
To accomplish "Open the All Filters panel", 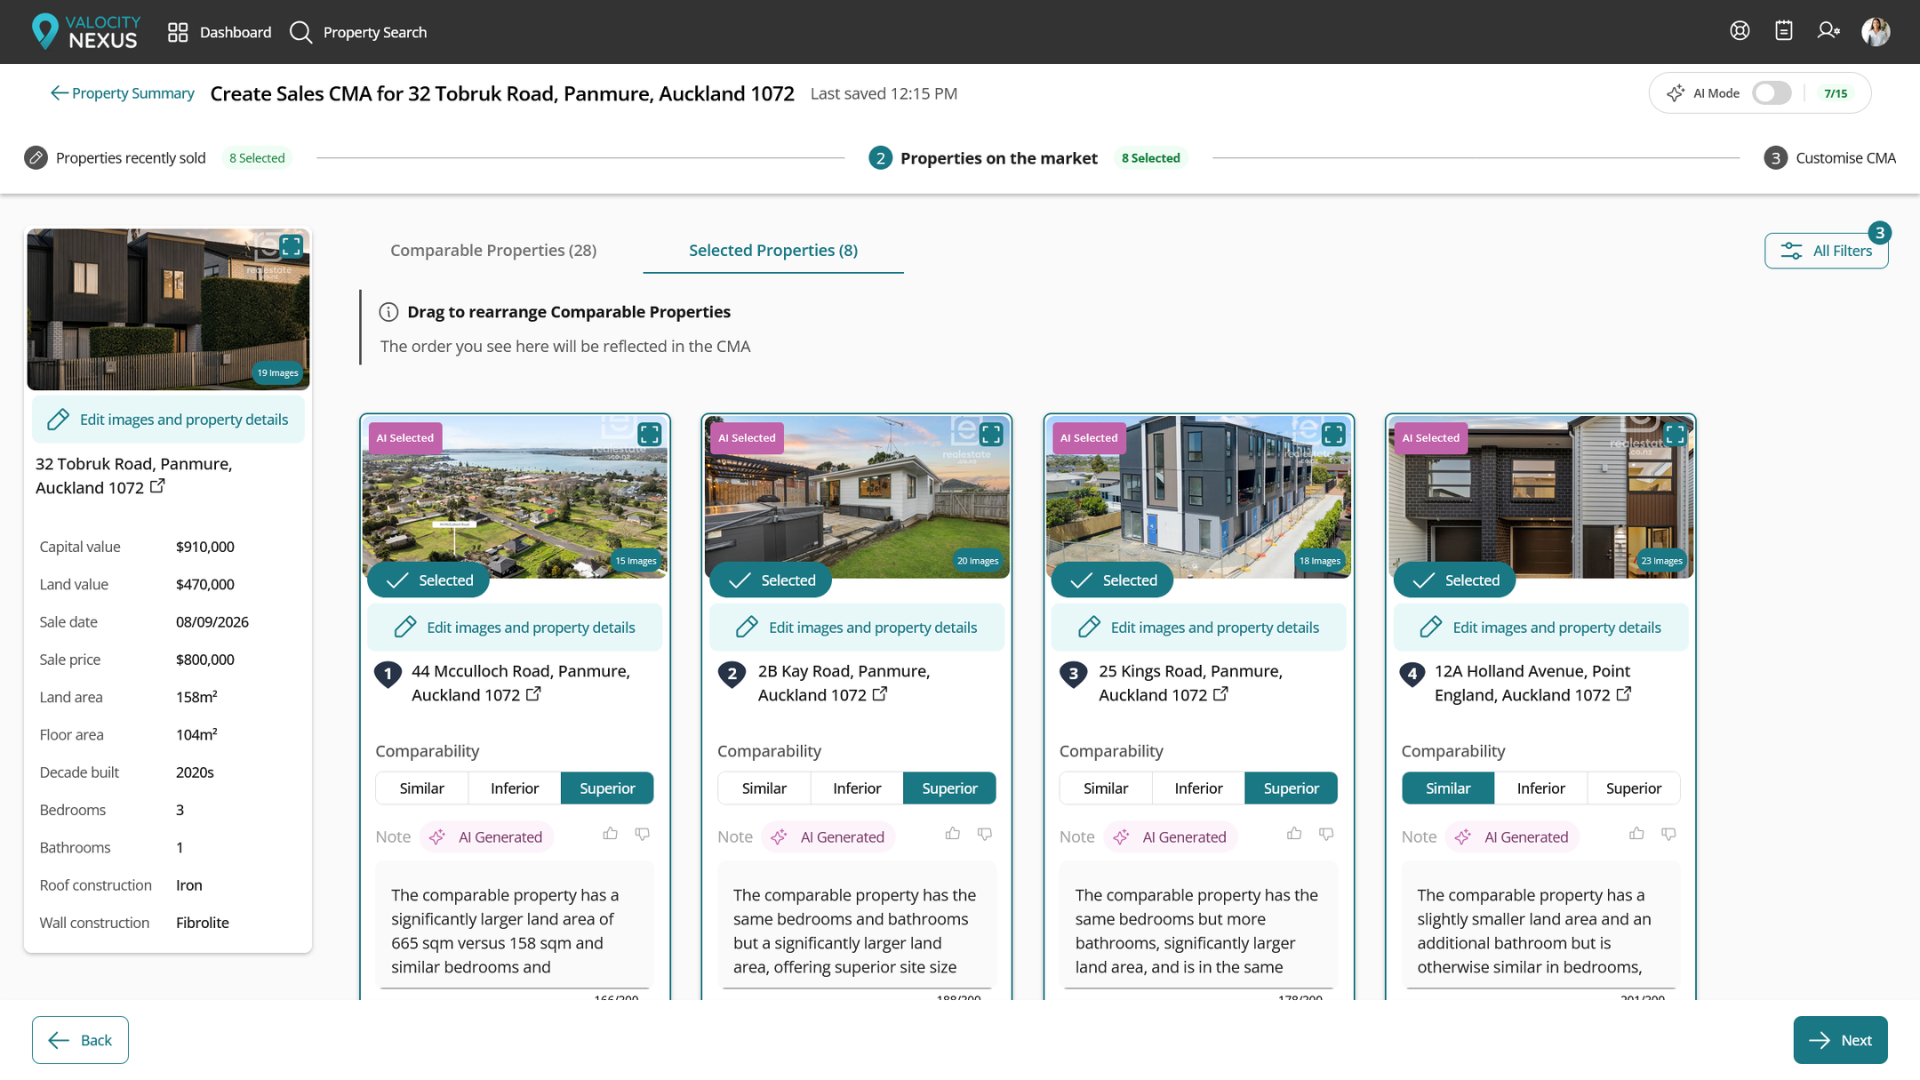I will [x=1827, y=251].
